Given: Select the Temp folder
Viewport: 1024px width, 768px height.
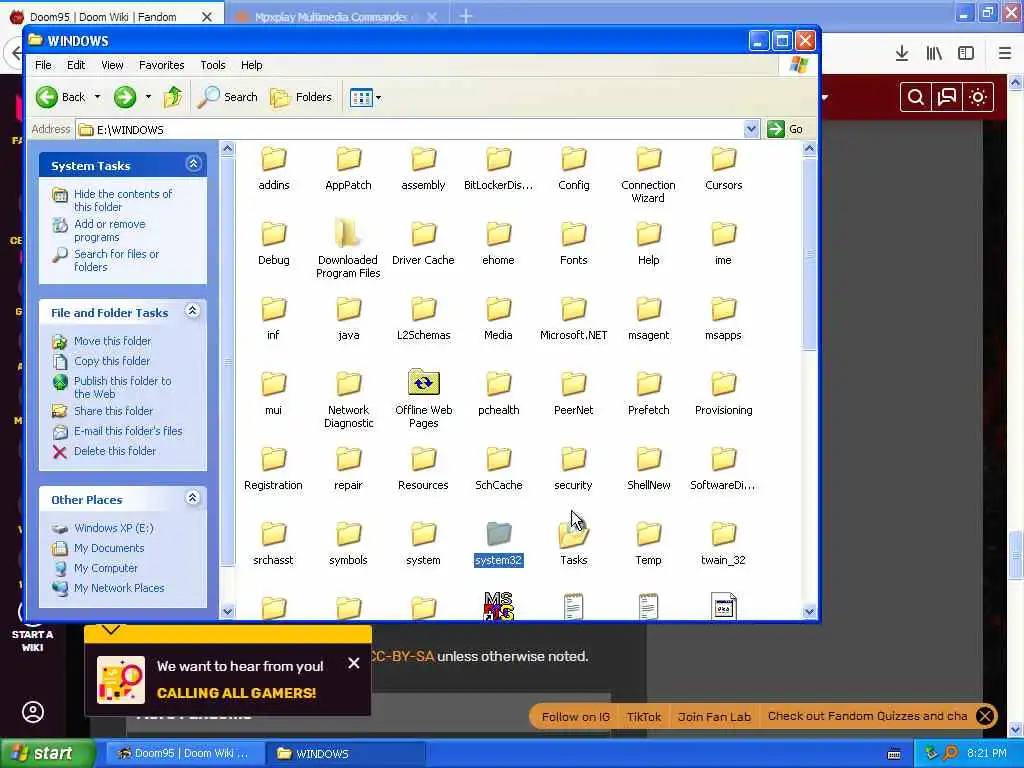Looking at the screenshot, I should click(x=648, y=544).
